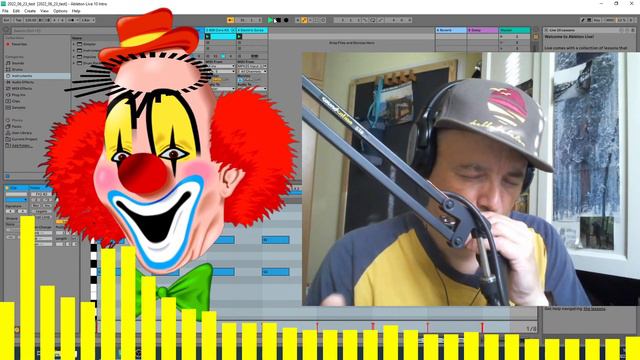Toggle the MIDI map mode switch
The image size is (640, 360).
coord(610,20)
